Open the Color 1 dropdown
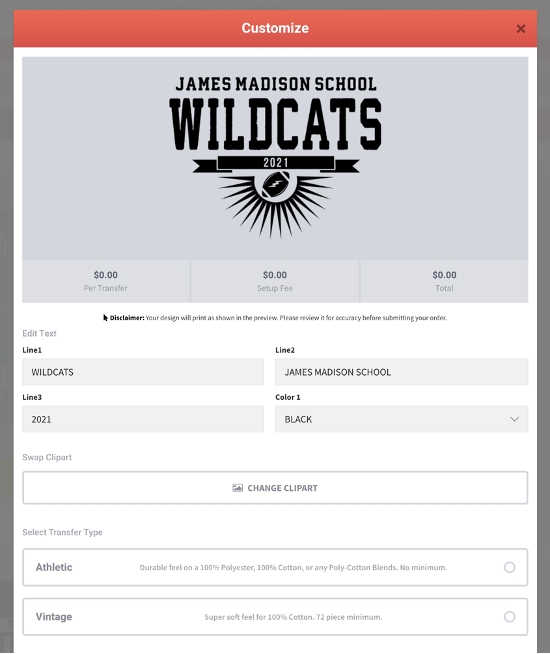The height and width of the screenshot is (654, 550). point(402,419)
